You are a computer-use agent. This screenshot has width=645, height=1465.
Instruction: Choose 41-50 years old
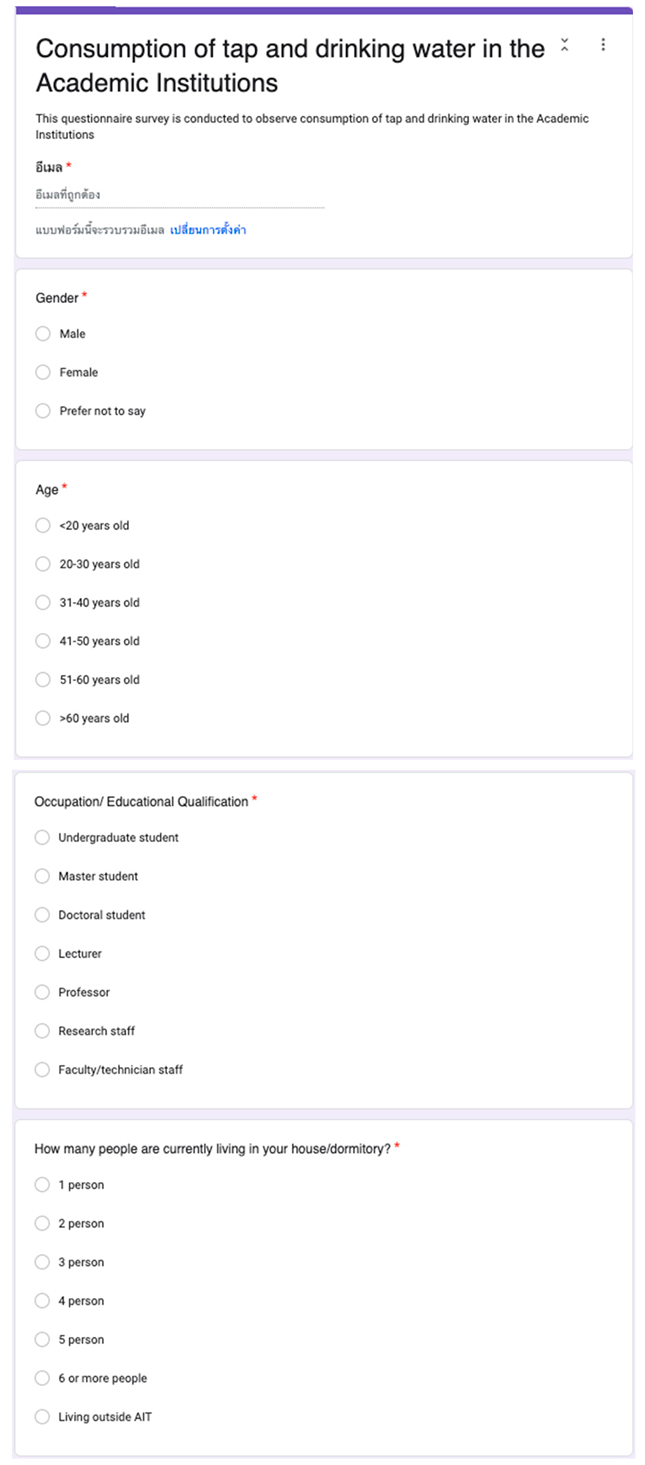coord(43,641)
